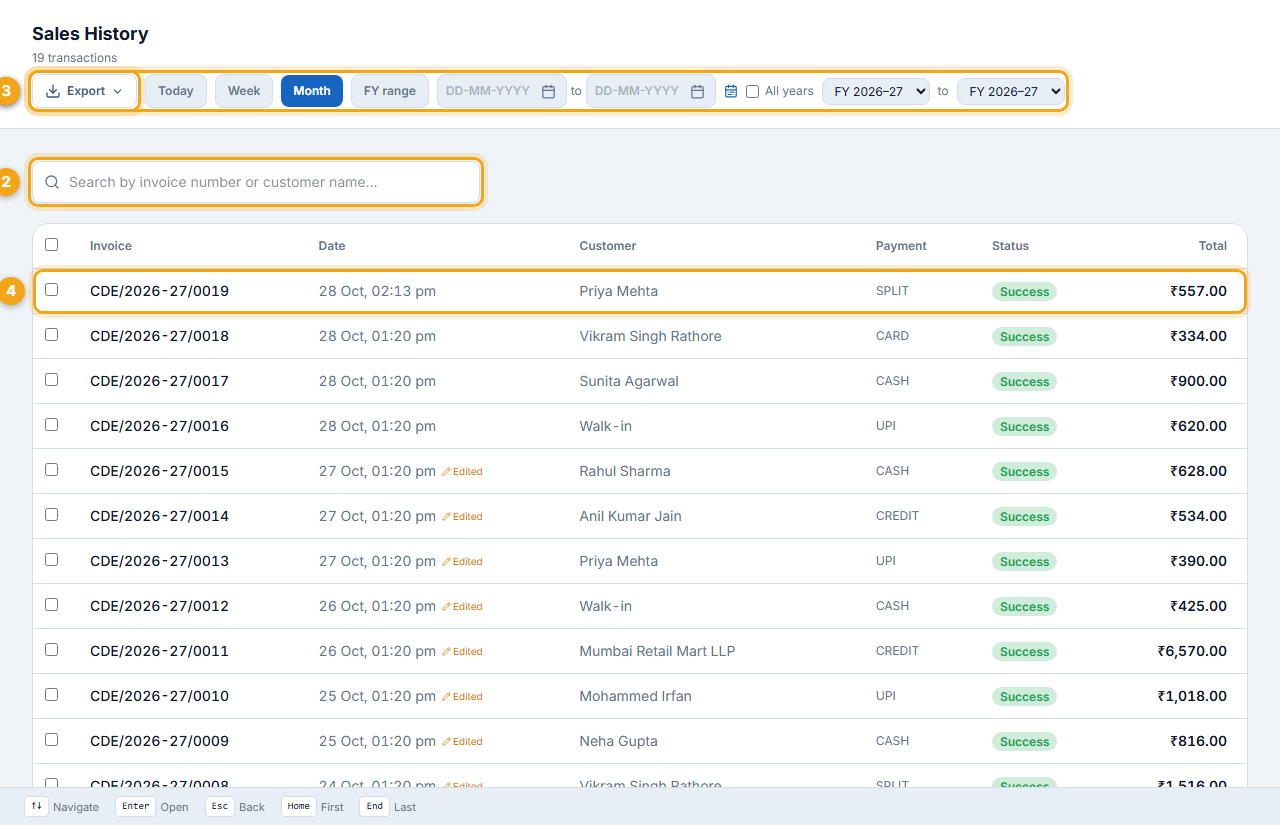Image resolution: width=1280 pixels, height=825 pixels.
Task: Click the Enter key hint in the footer
Action: click(x=135, y=806)
